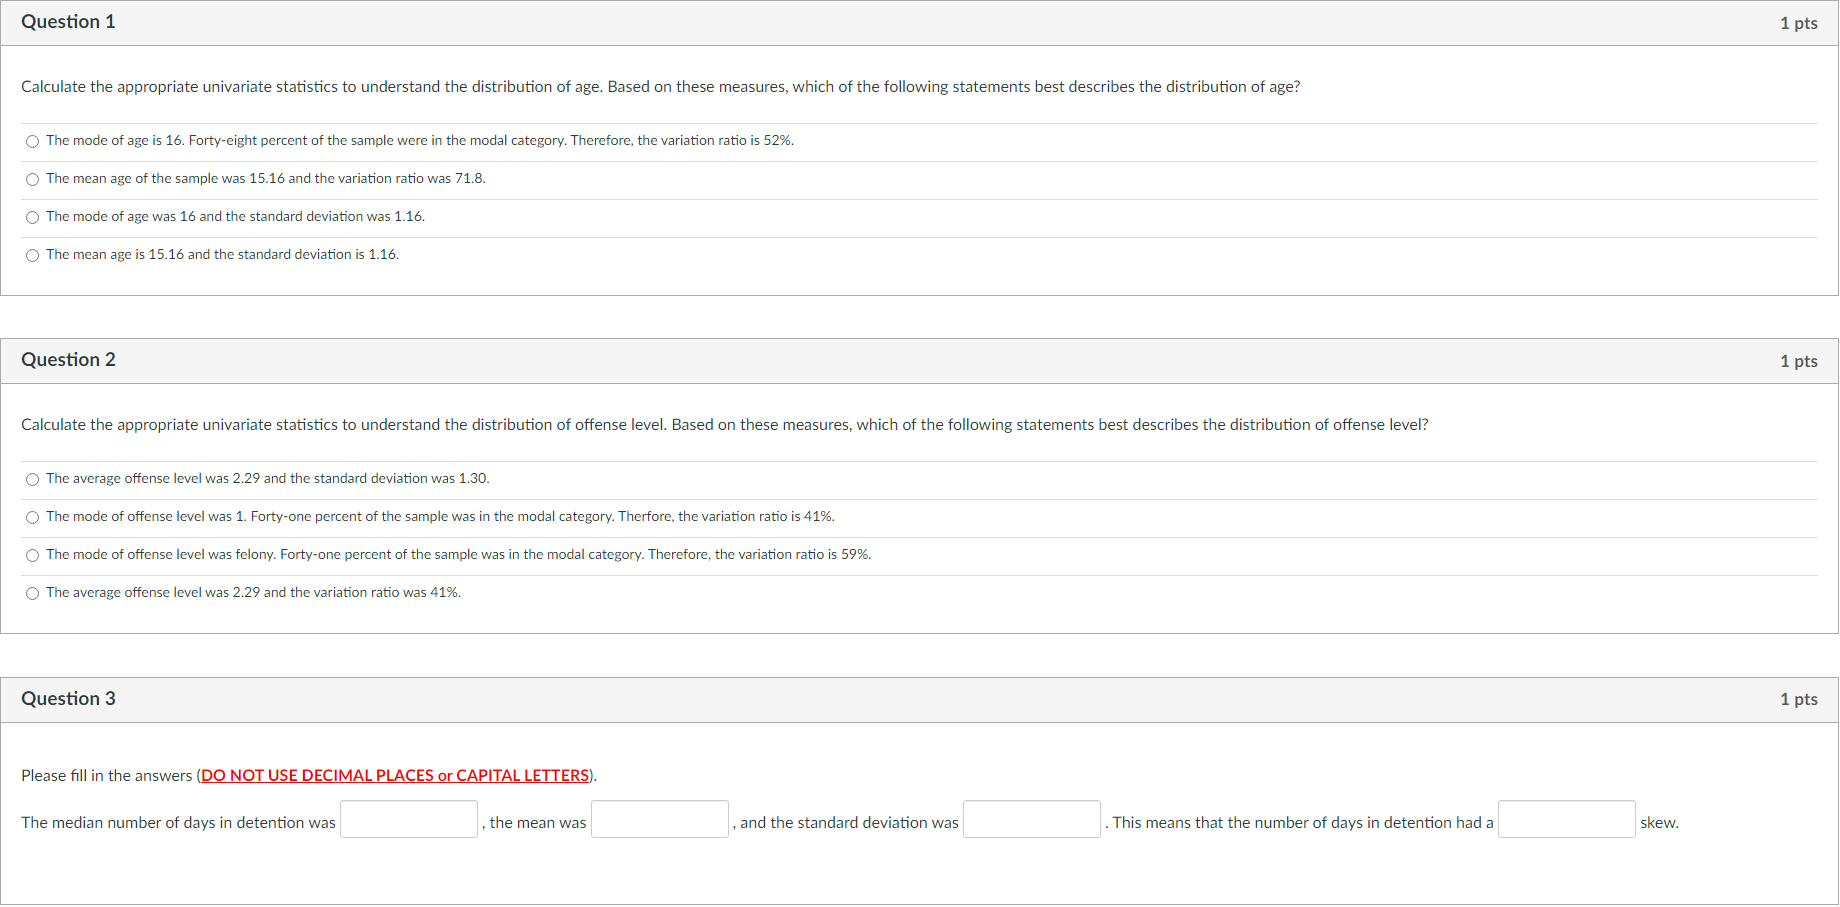Click the median days in detention input field
1840x907 pixels.
[408, 818]
